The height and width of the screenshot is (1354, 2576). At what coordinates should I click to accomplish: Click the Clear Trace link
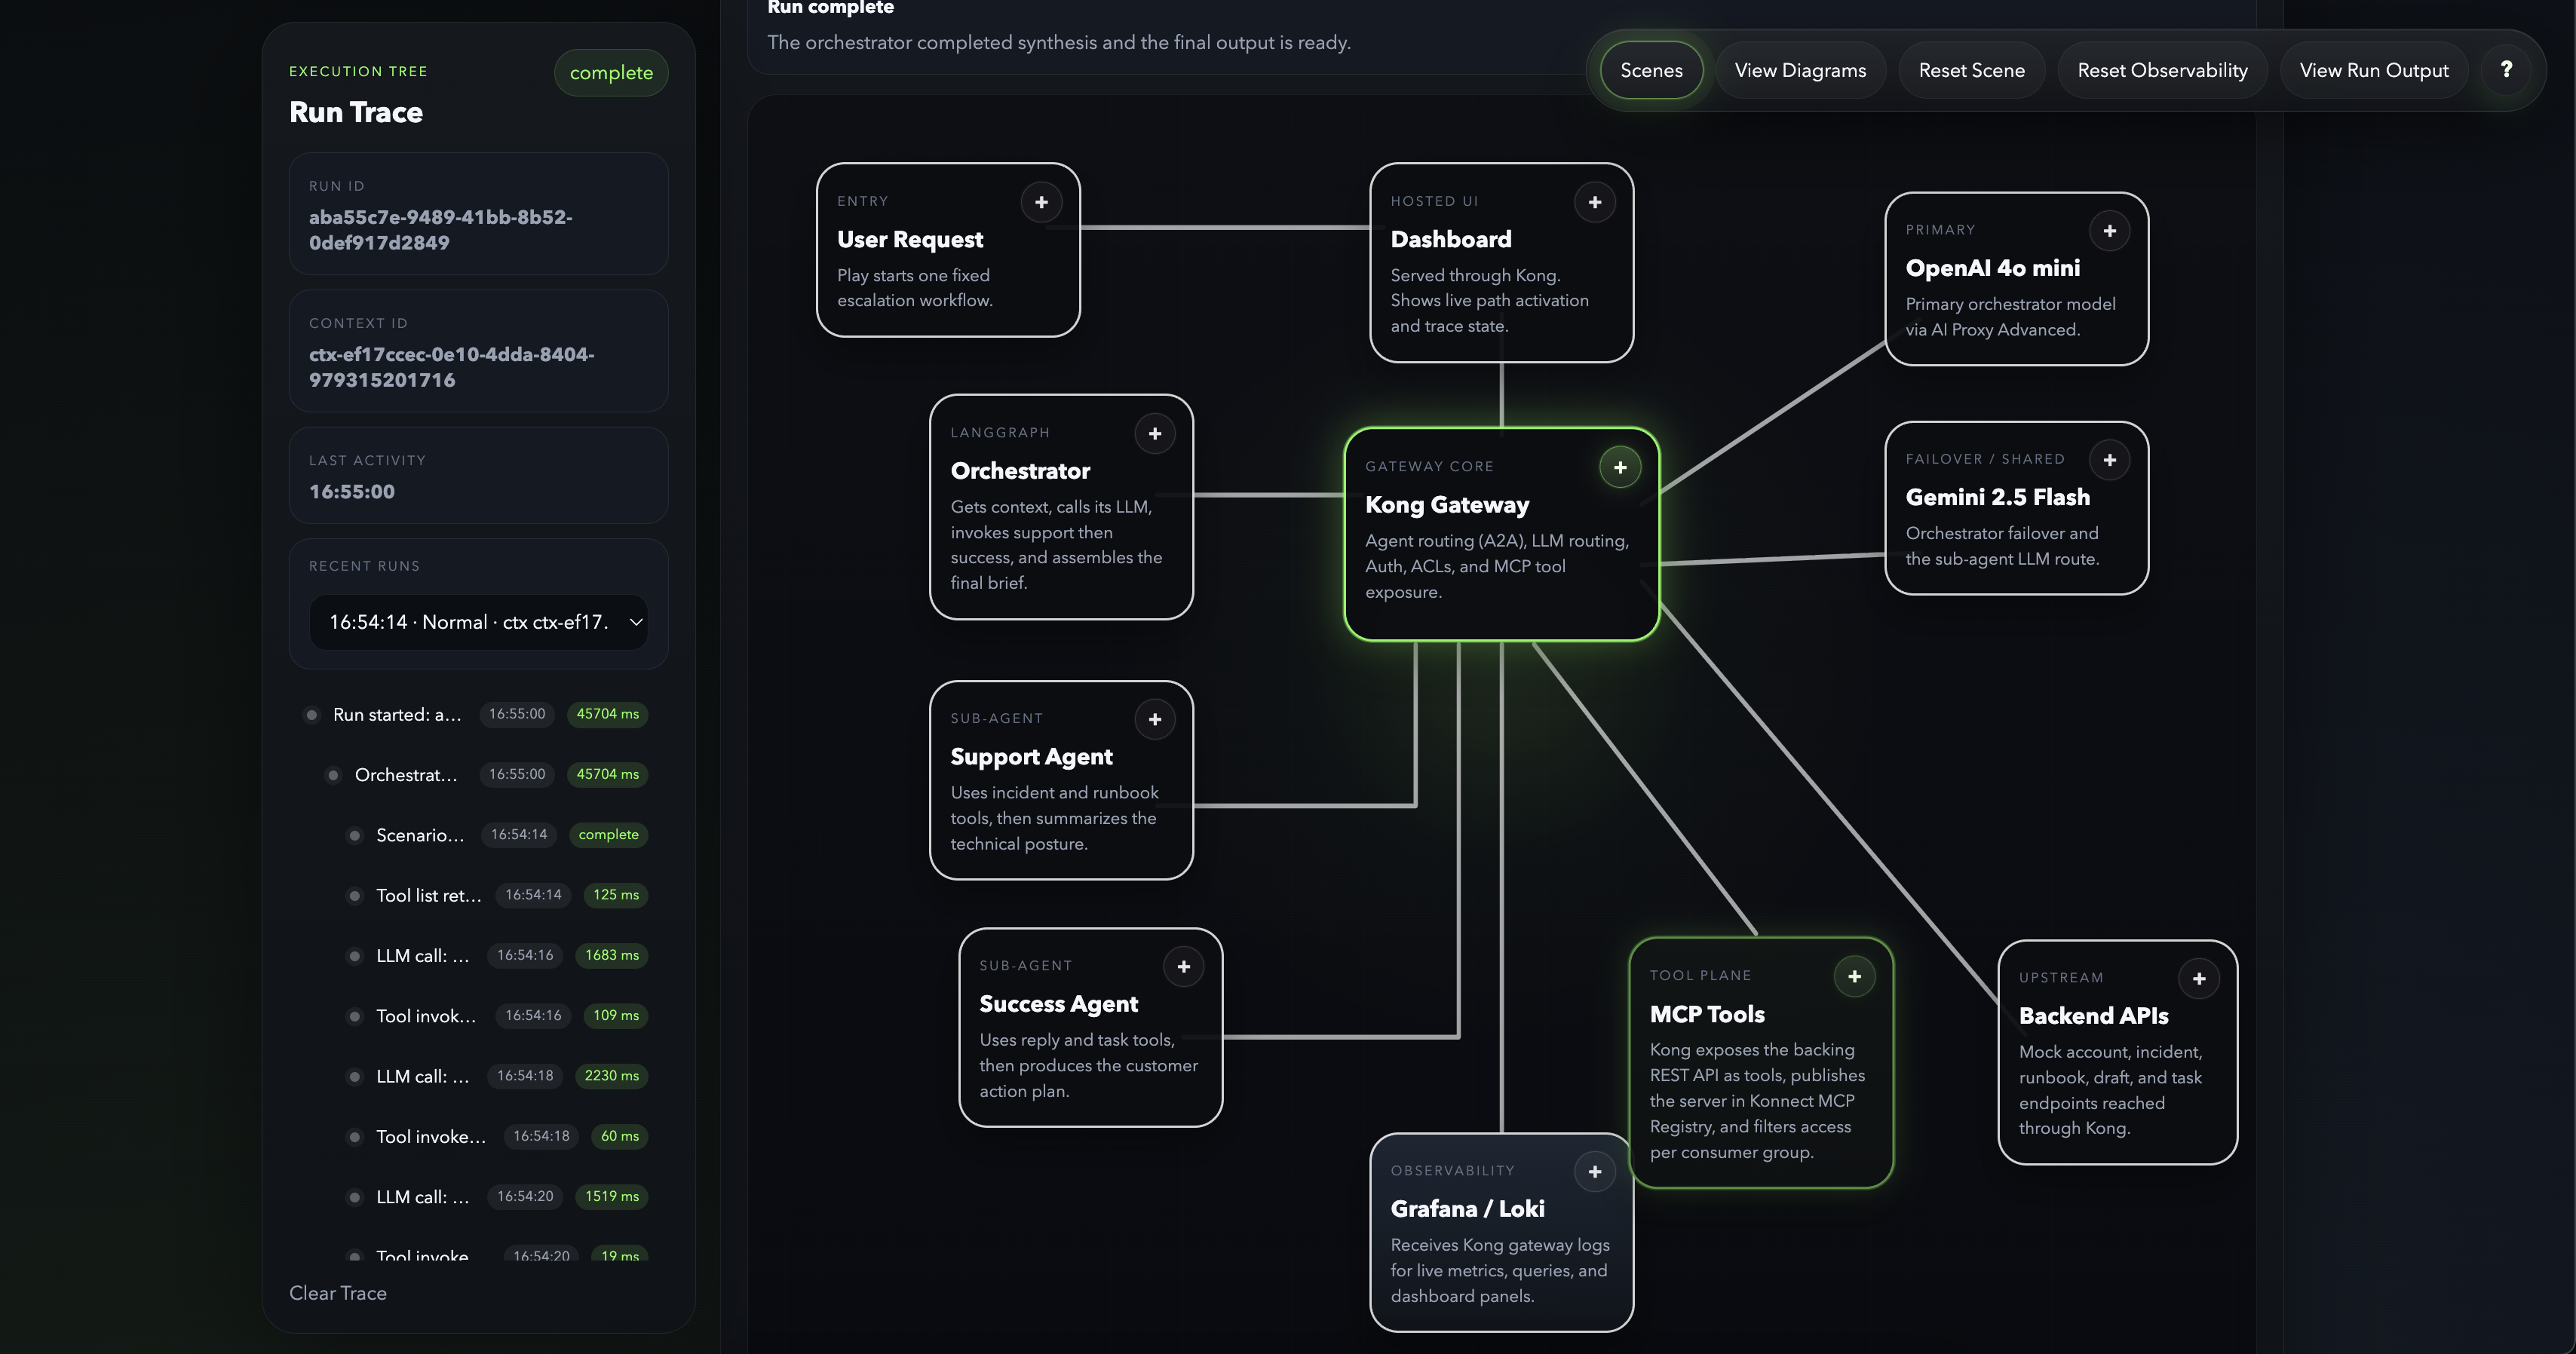(338, 1293)
